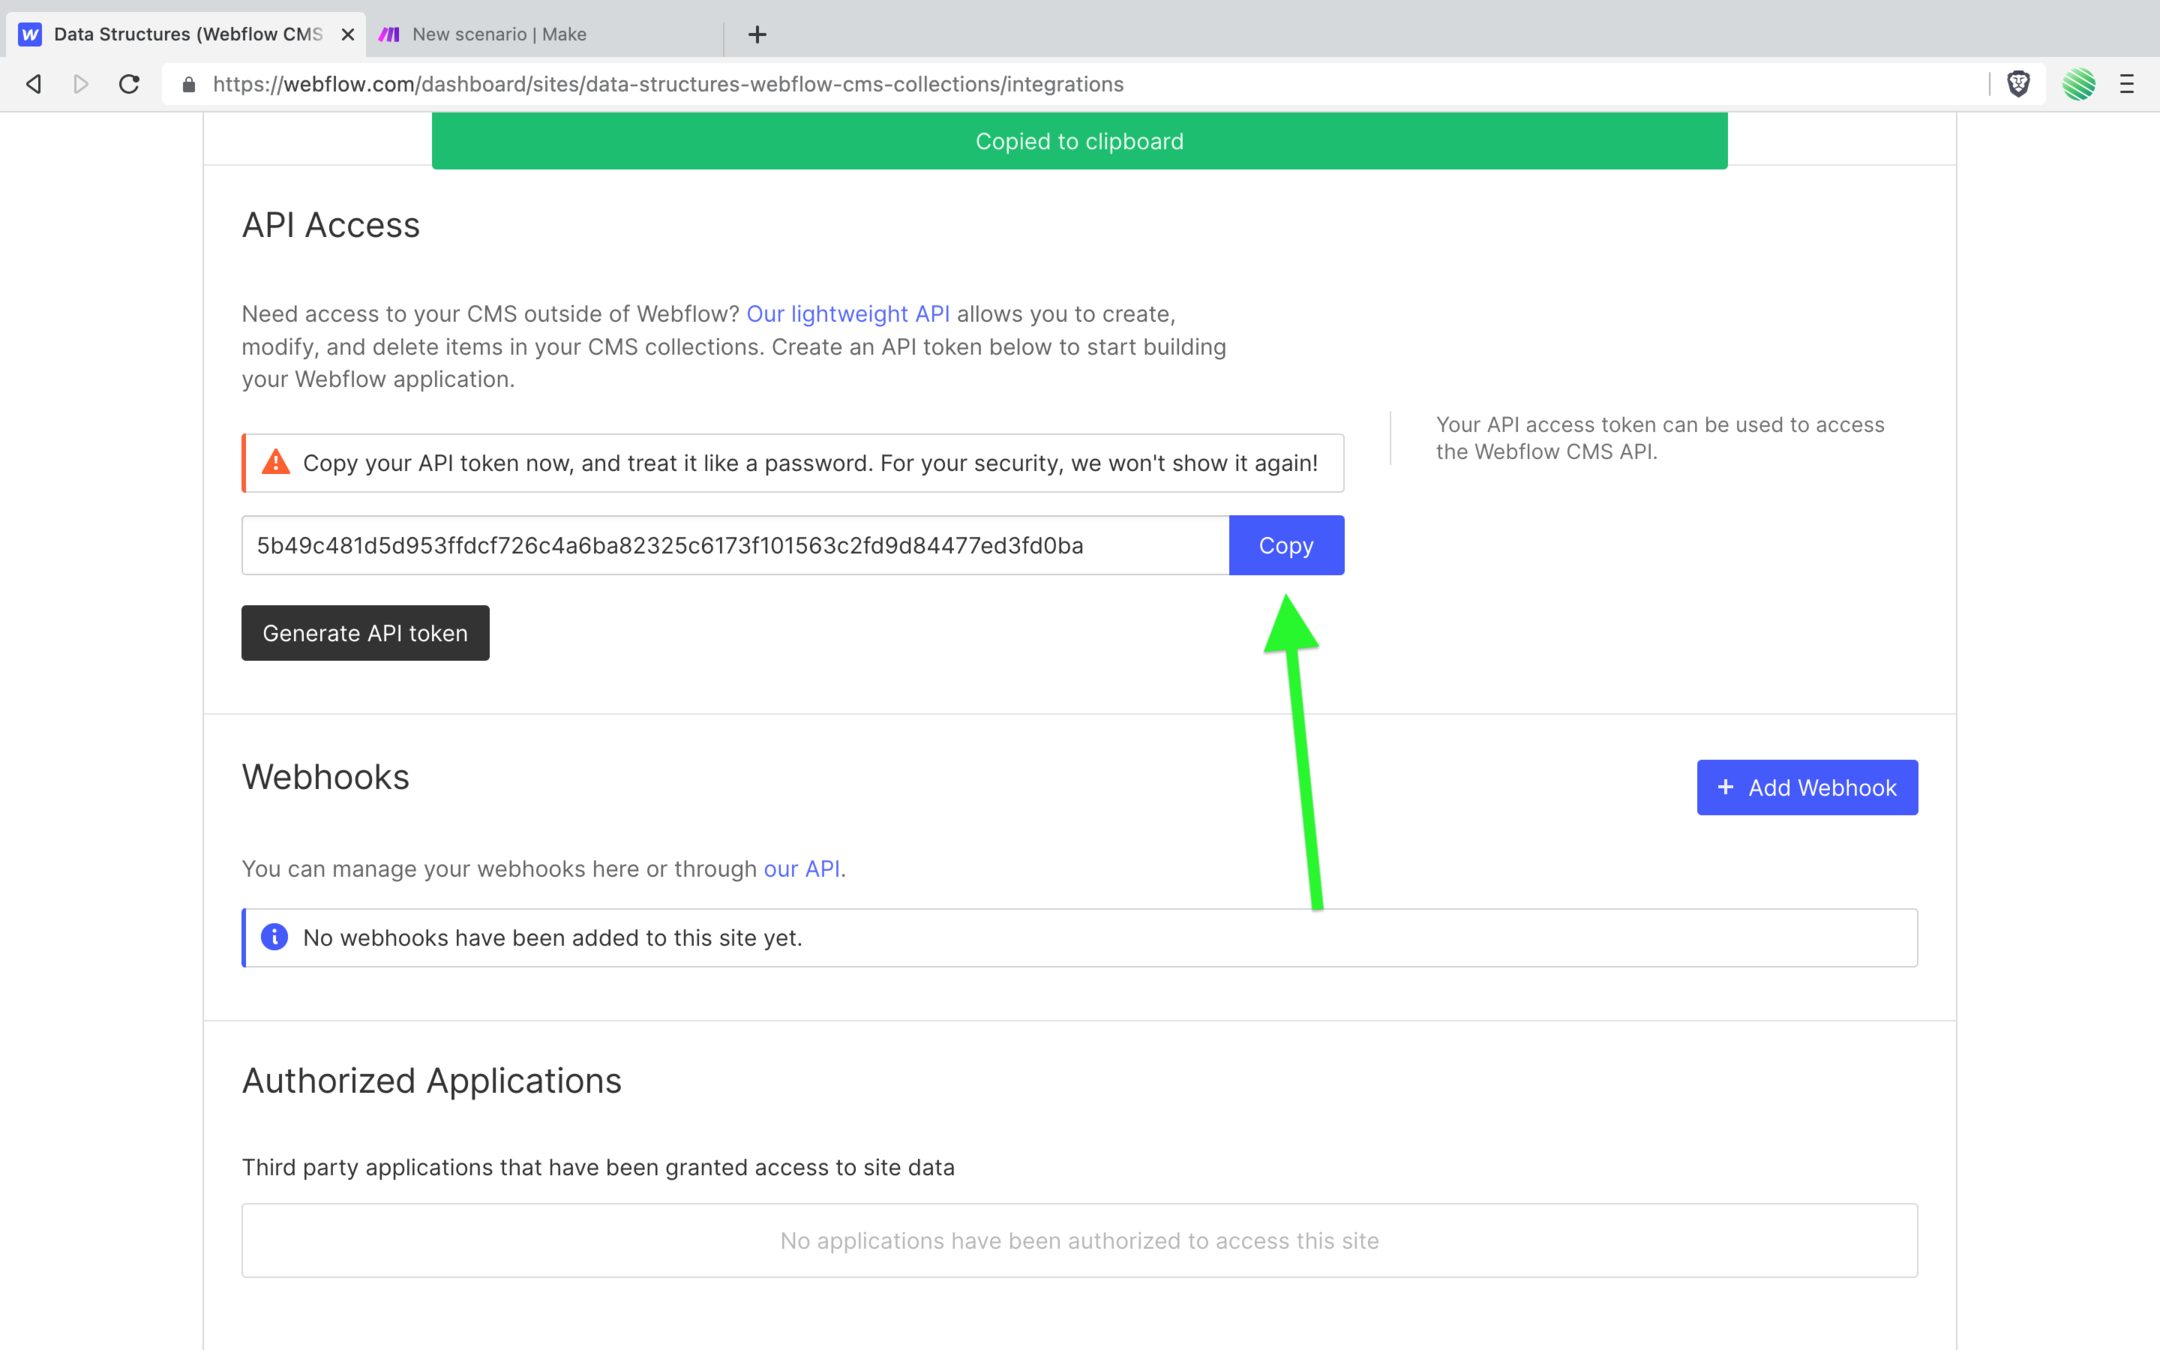Reload the current page
Screen dimensions: 2160x1350
coord(129,84)
